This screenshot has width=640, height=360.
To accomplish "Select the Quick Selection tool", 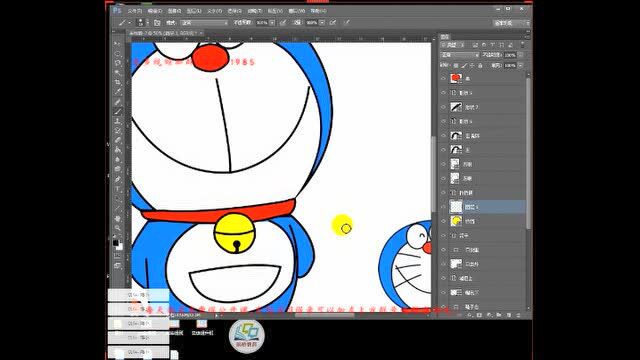I will pos(118,73).
